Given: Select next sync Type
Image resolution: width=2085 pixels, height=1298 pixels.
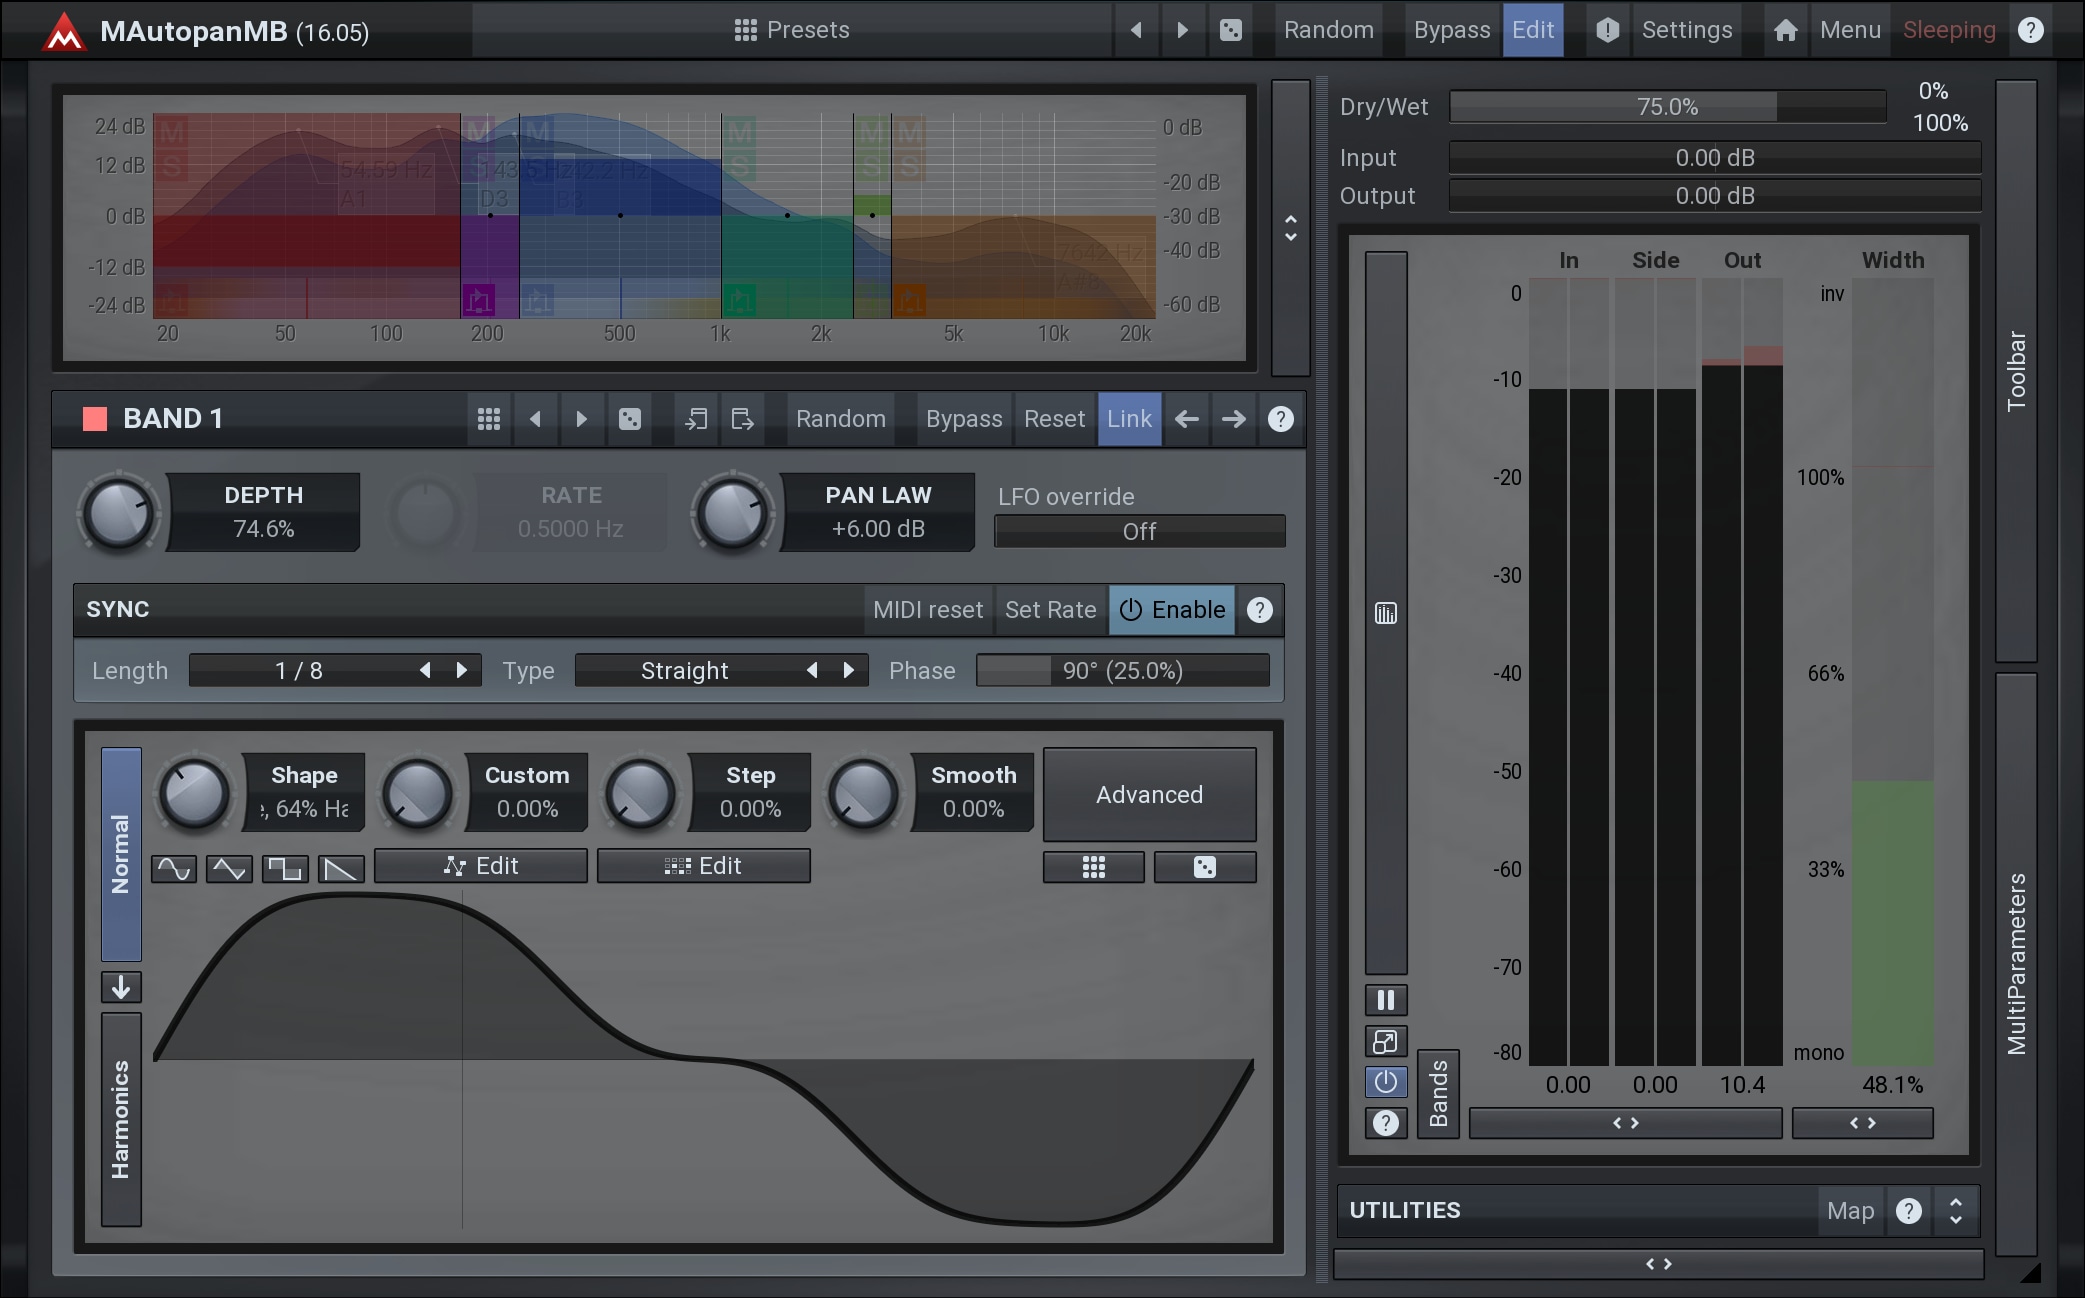Looking at the screenshot, I should click(x=848, y=671).
